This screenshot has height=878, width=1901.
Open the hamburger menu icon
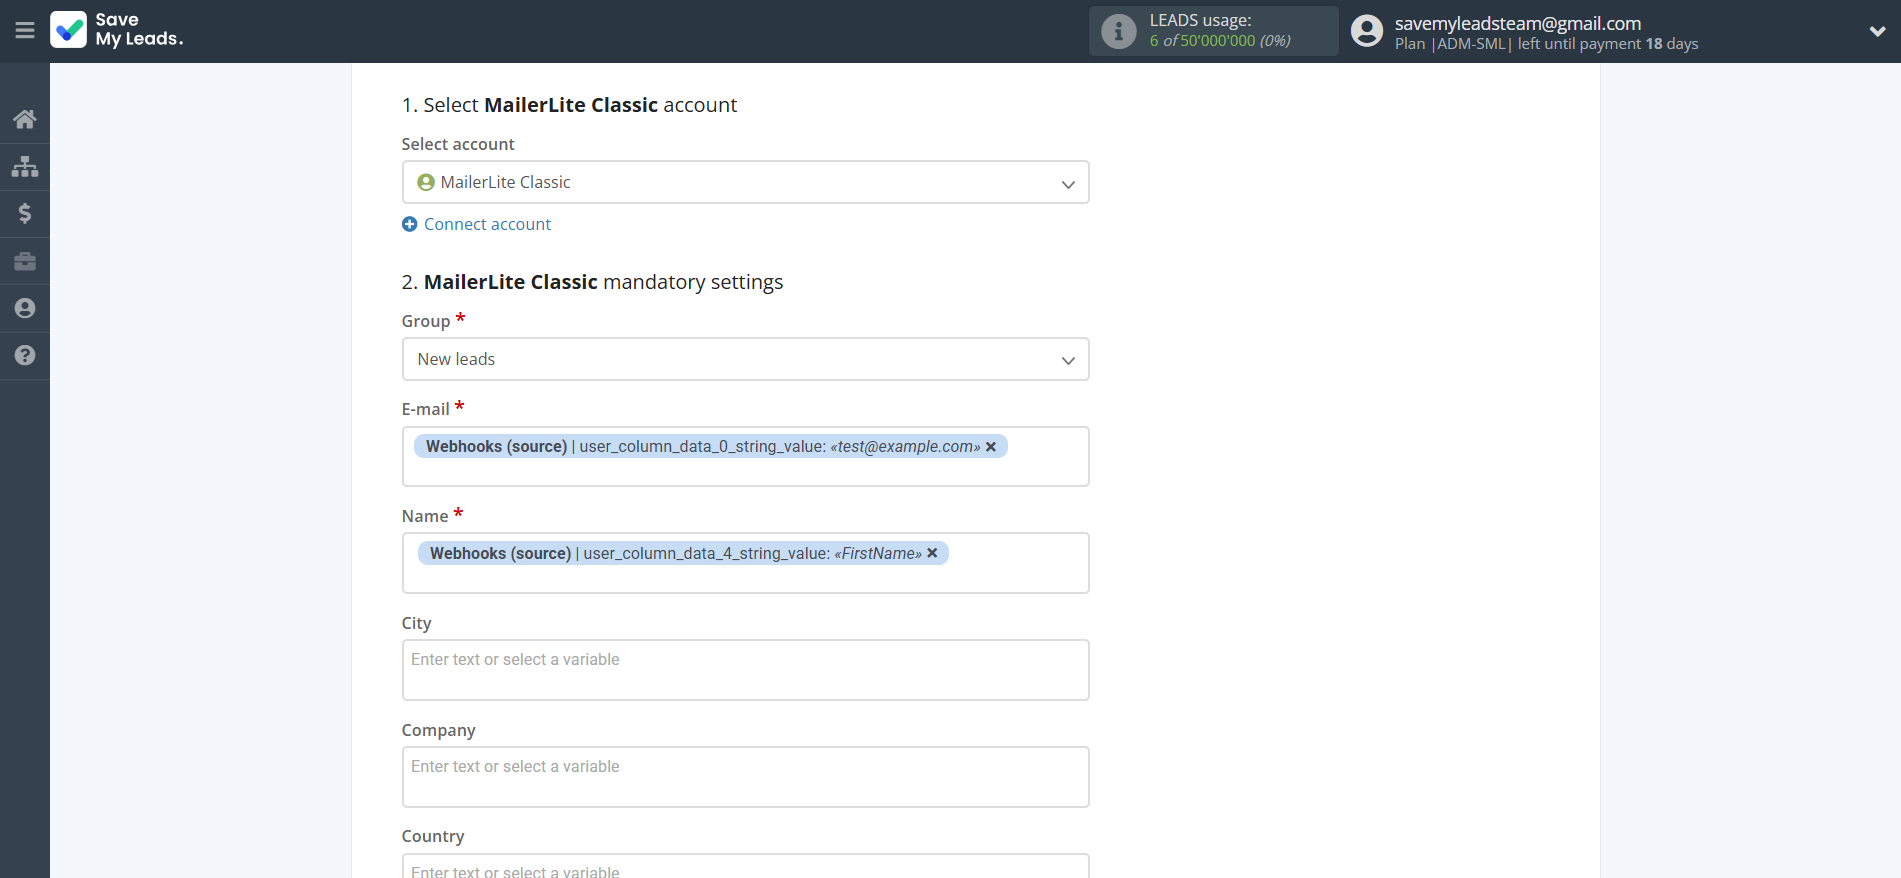point(25,31)
